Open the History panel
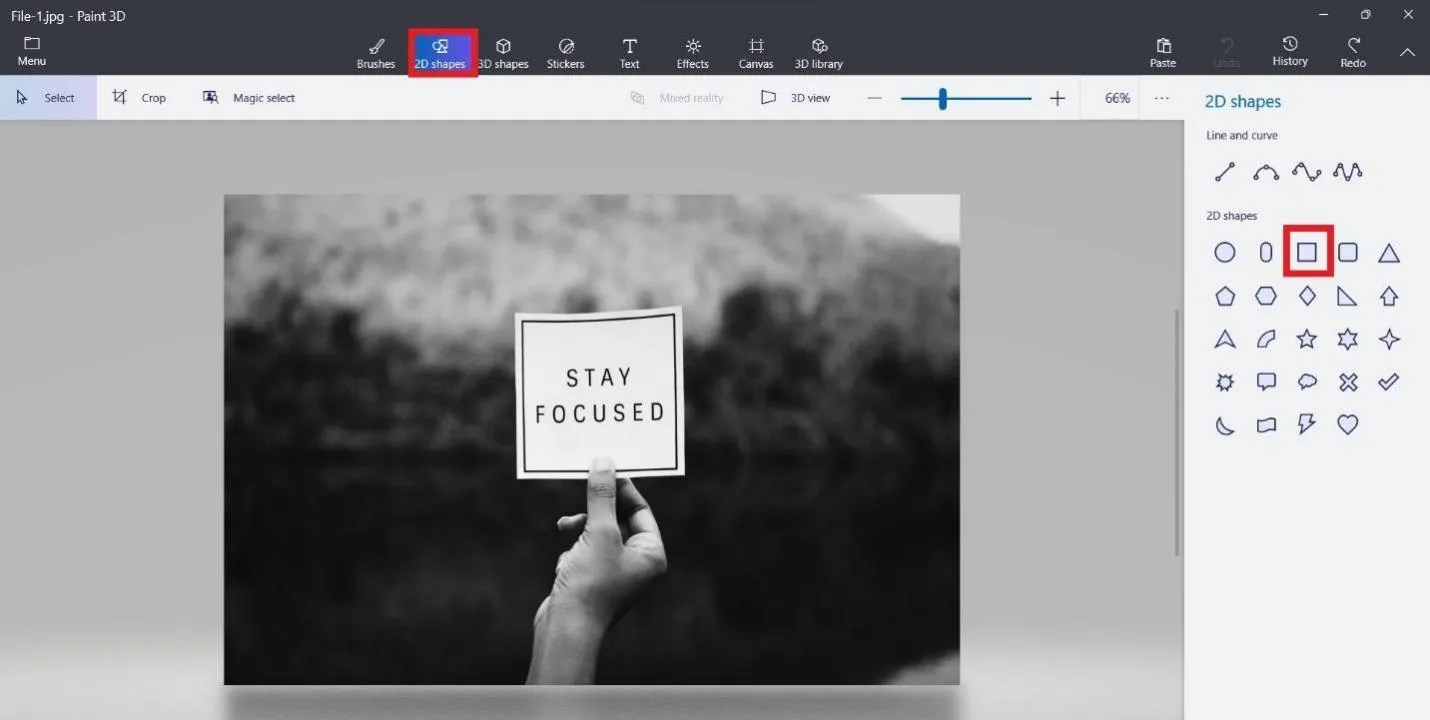This screenshot has height=720, width=1430. coord(1289,52)
